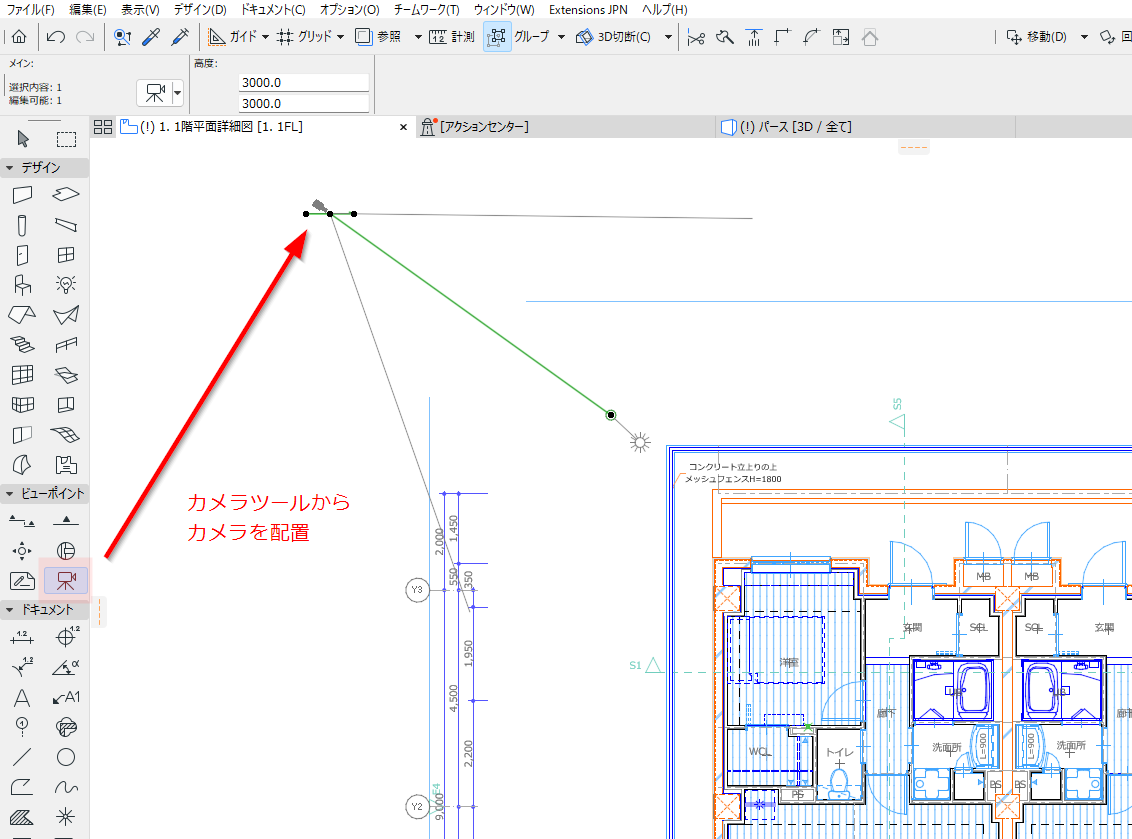This screenshot has height=839, width=1132.
Task: Select the Morph tool
Action: tap(22, 465)
